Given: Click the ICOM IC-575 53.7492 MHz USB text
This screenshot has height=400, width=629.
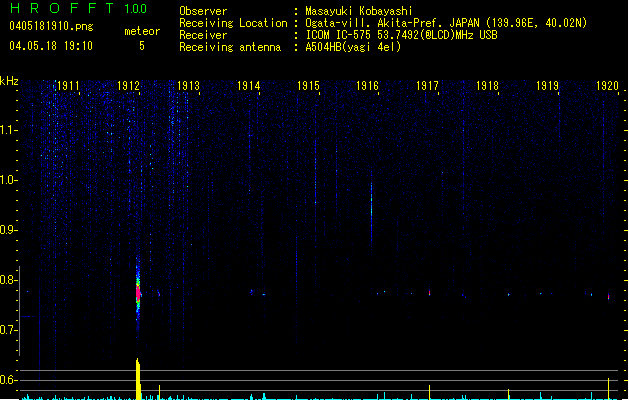Looking at the screenshot, I should coord(401,35).
